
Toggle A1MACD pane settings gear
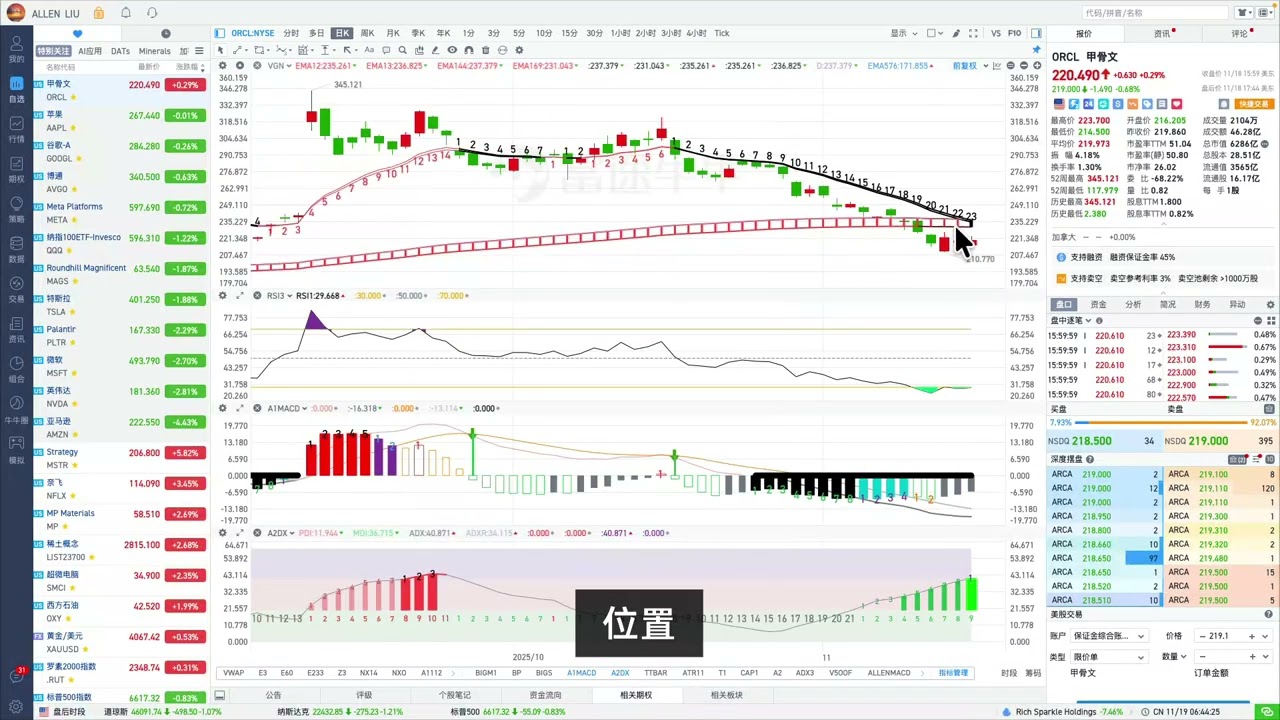pyautogui.click(x=224, y=408)
